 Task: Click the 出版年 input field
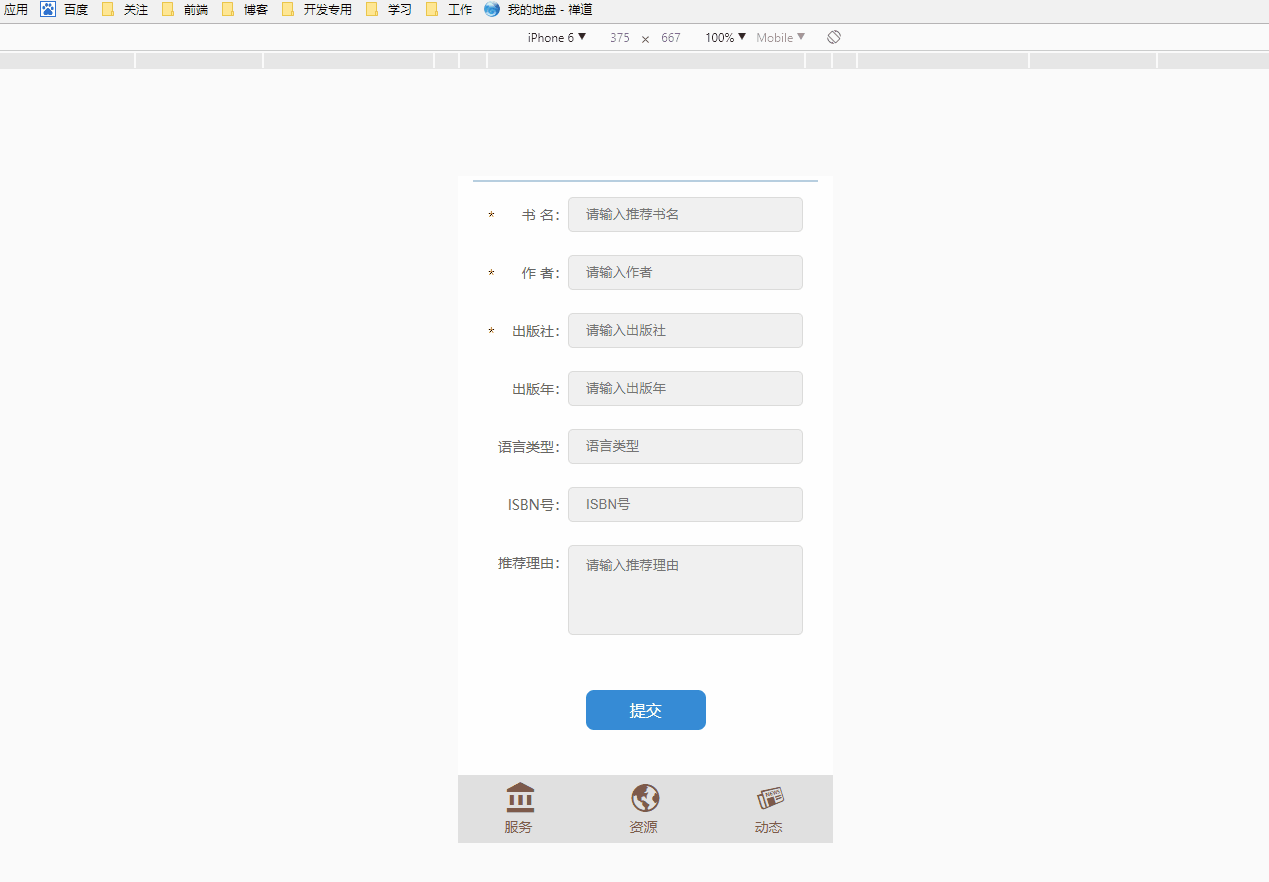tap(685, 388)
